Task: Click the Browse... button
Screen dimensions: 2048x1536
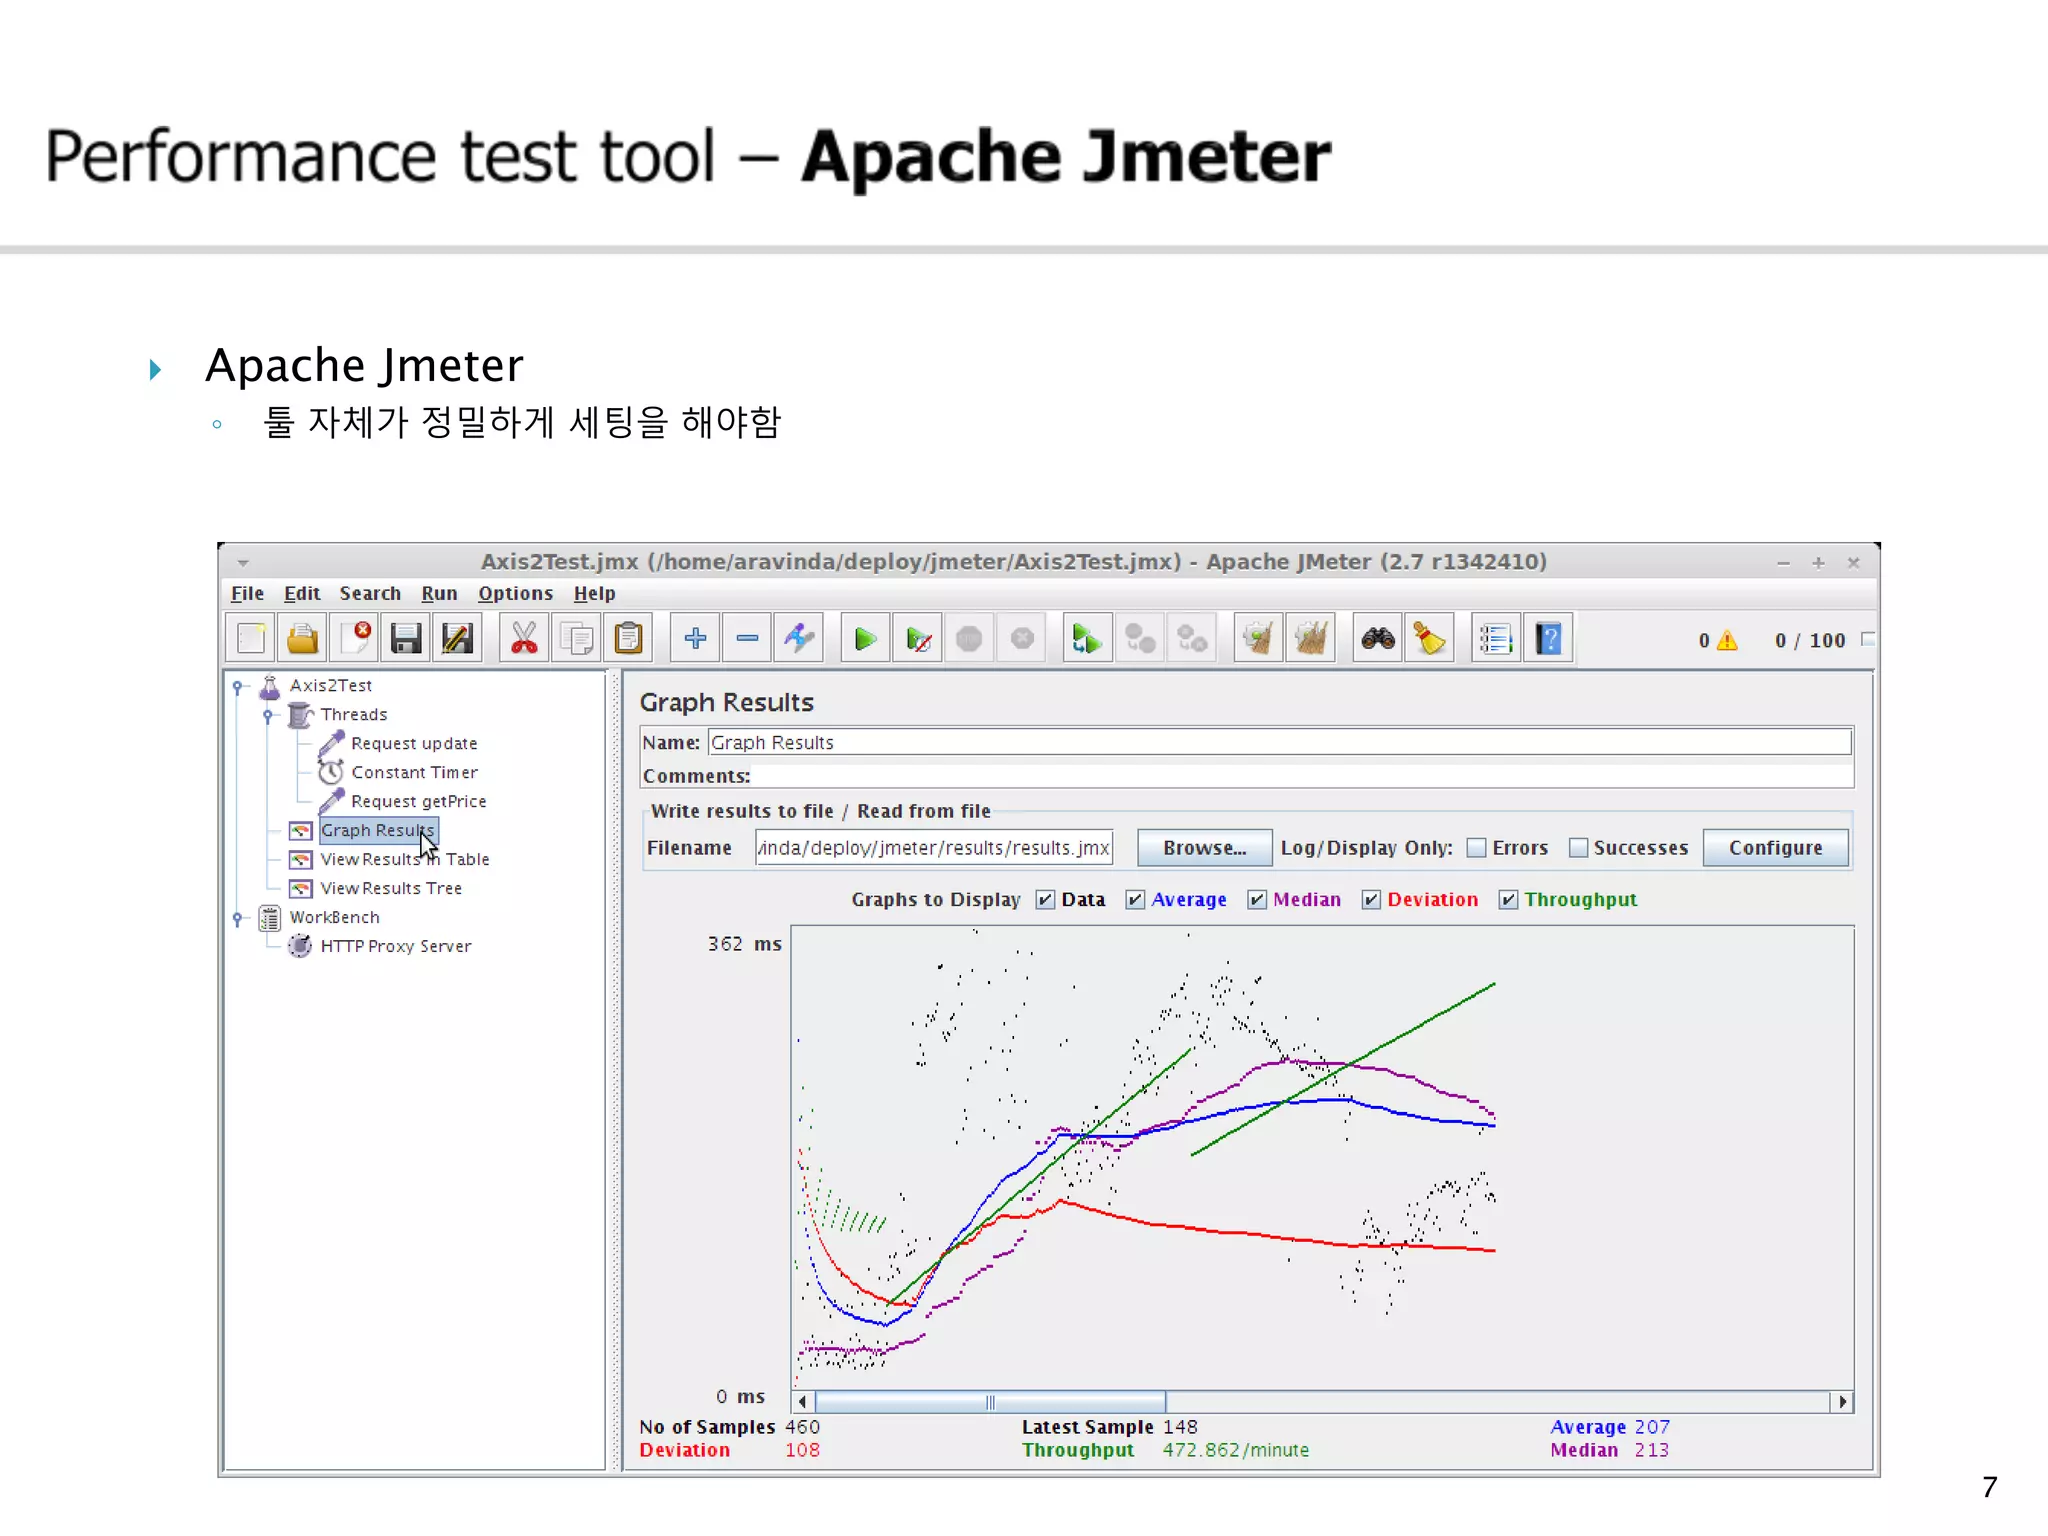Action: [x=1204, y=848]
